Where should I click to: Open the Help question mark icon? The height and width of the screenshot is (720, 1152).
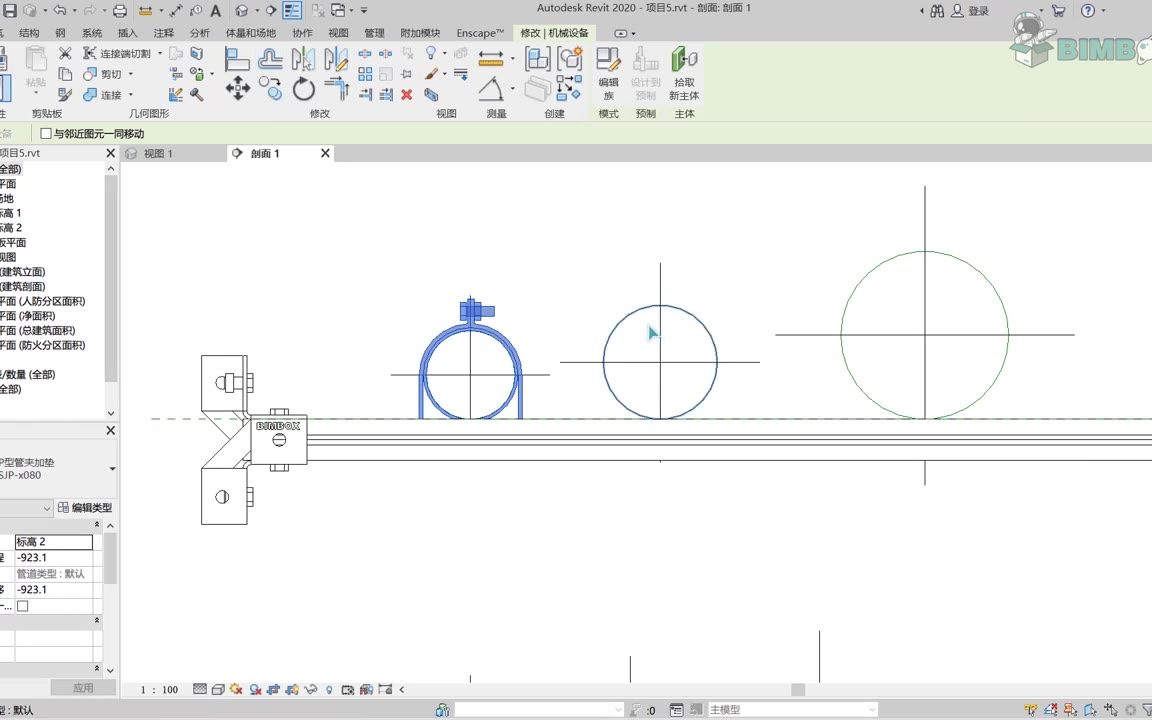(1088, 11)
